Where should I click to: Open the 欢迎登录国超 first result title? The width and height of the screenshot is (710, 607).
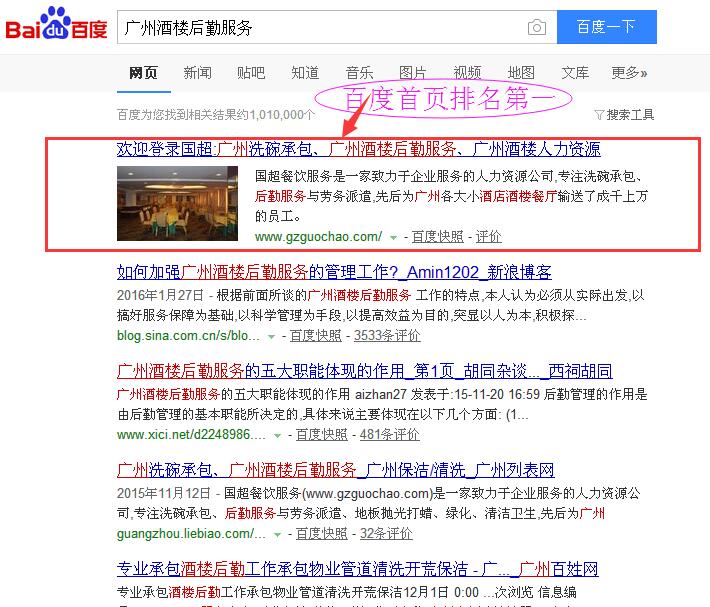tap(359, 149)
